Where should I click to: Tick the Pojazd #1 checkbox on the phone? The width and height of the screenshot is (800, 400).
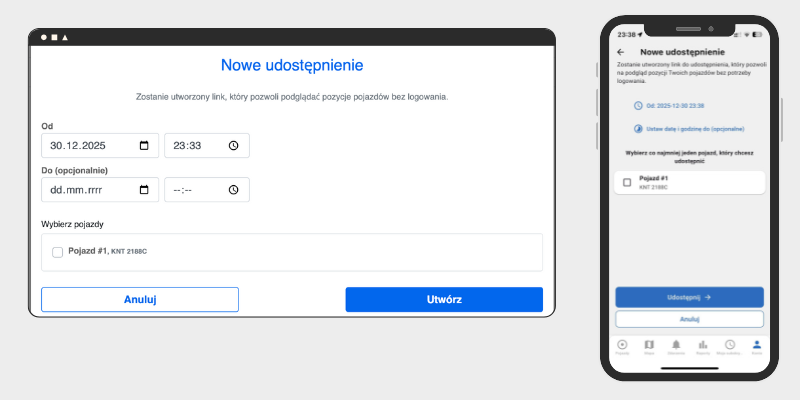coord(627,182)
